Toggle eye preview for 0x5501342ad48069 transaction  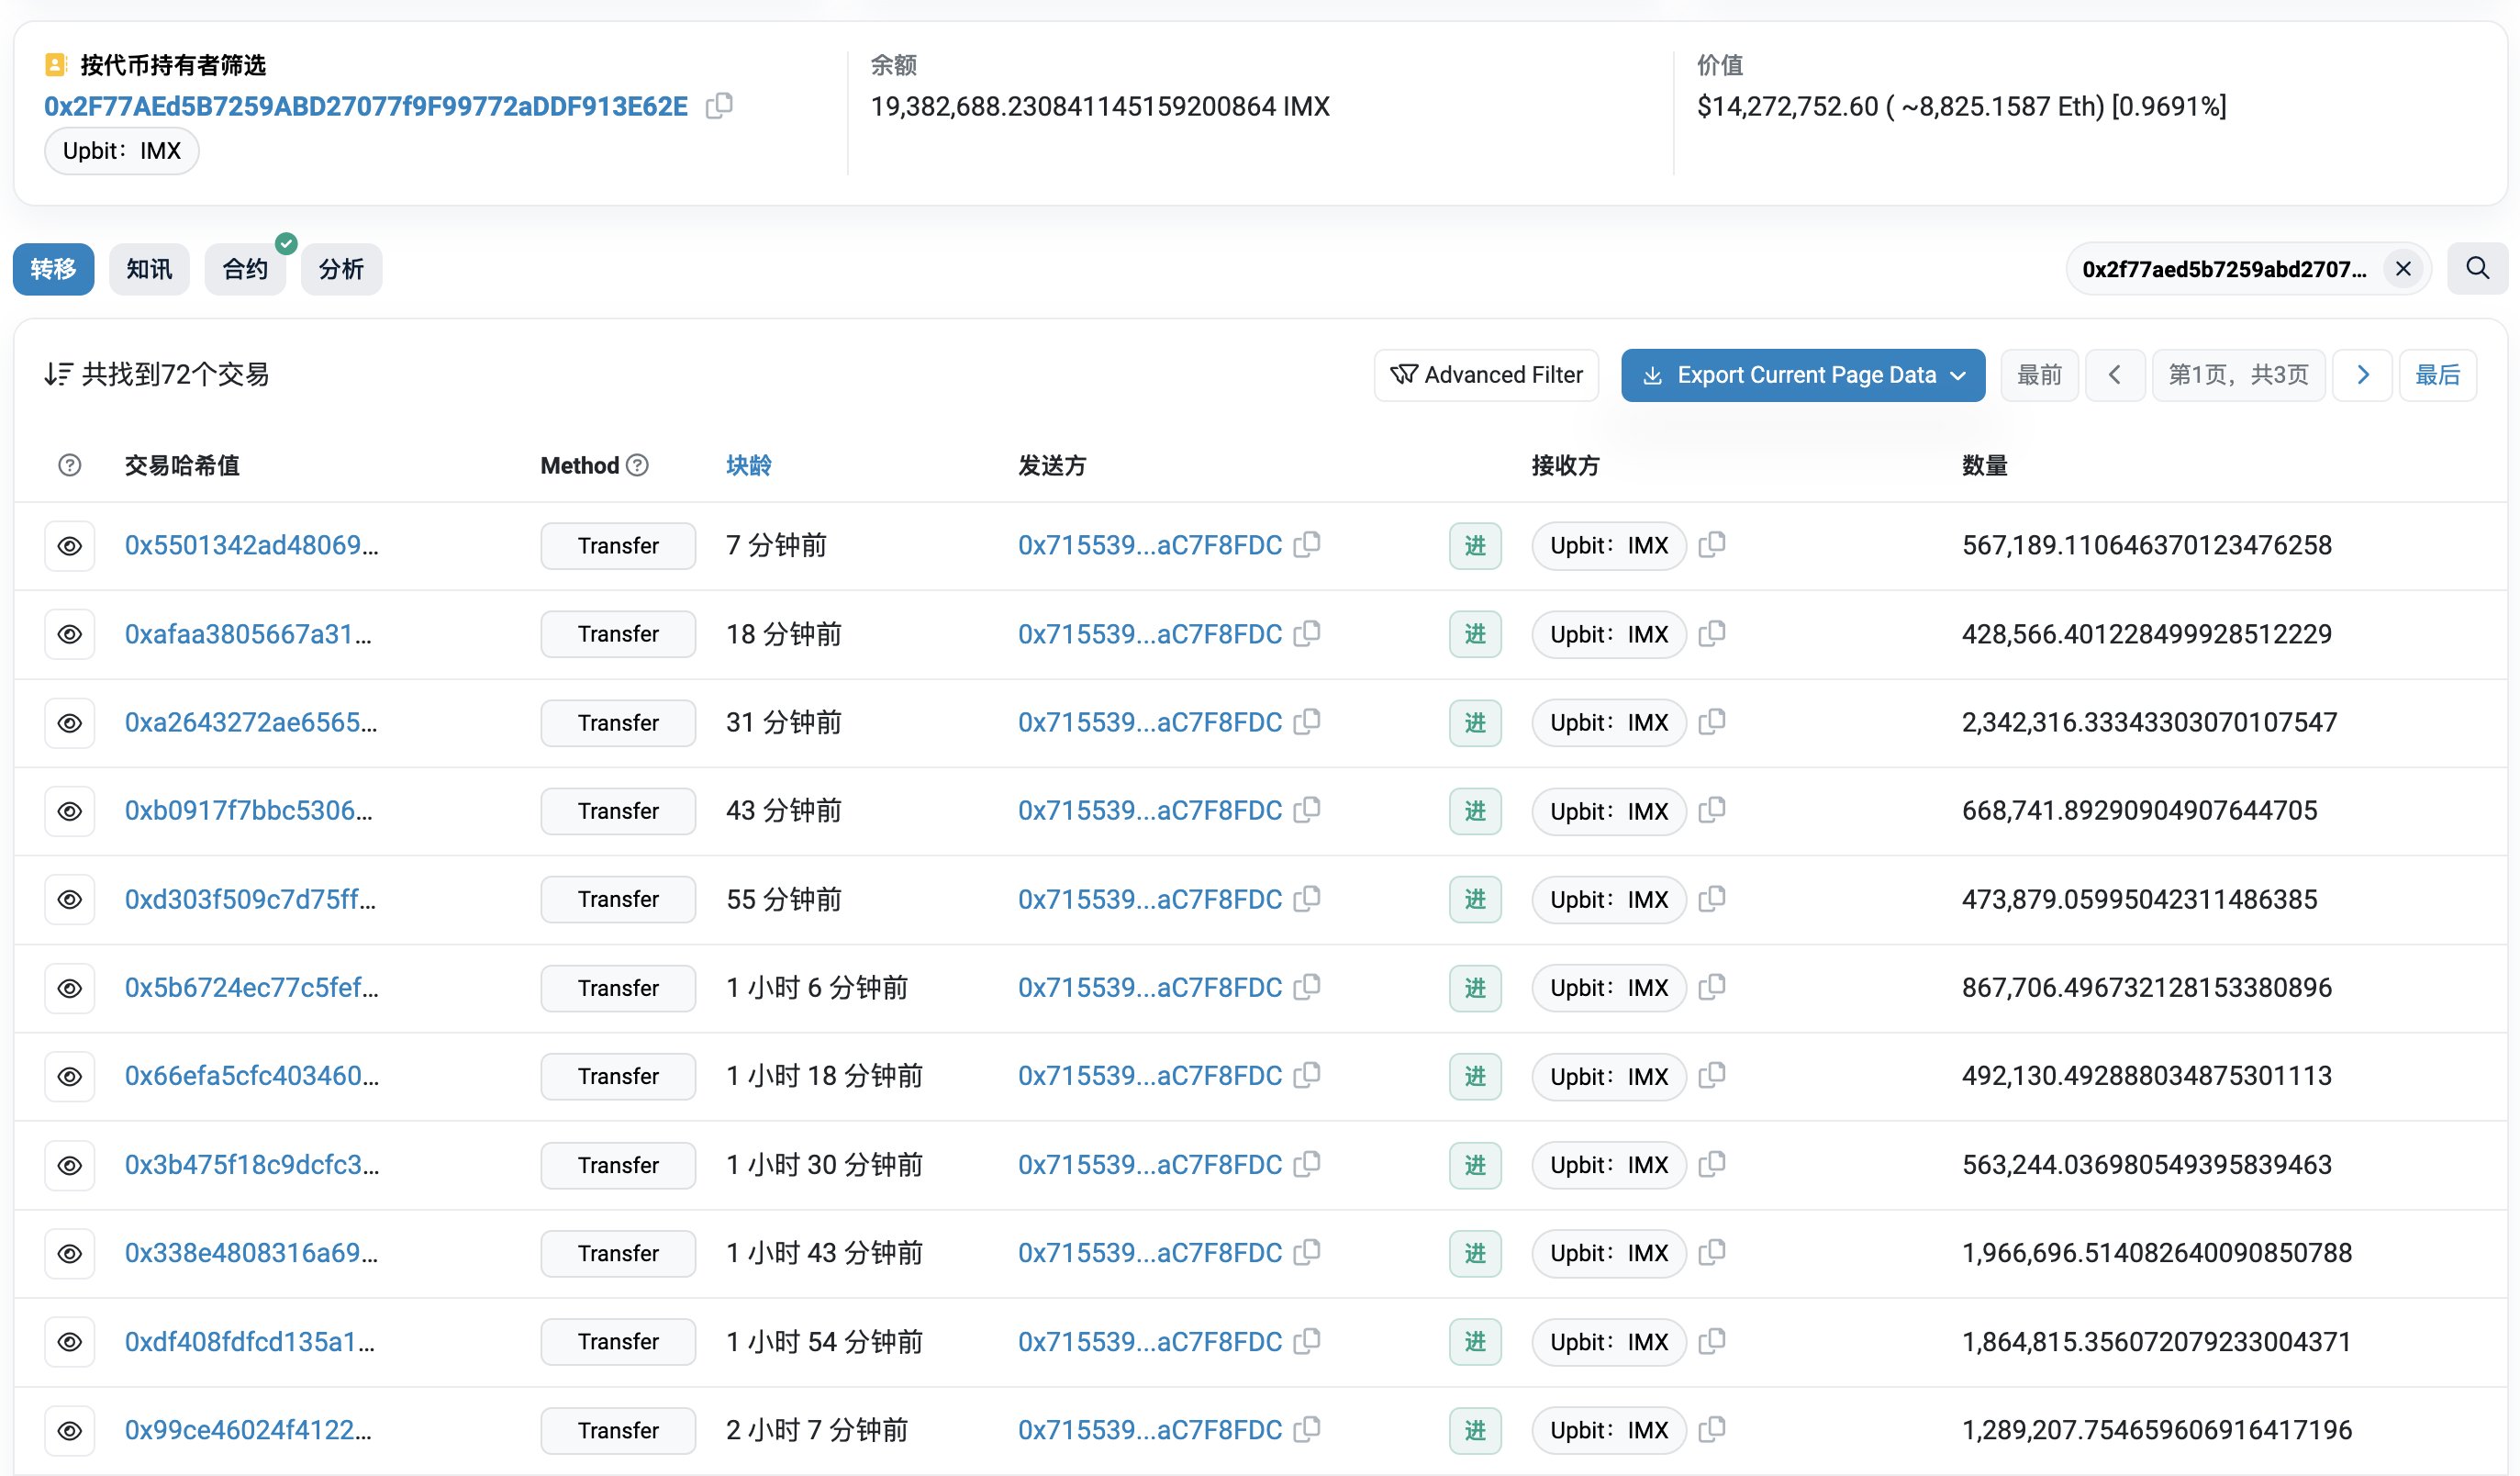tap(69, 546)
